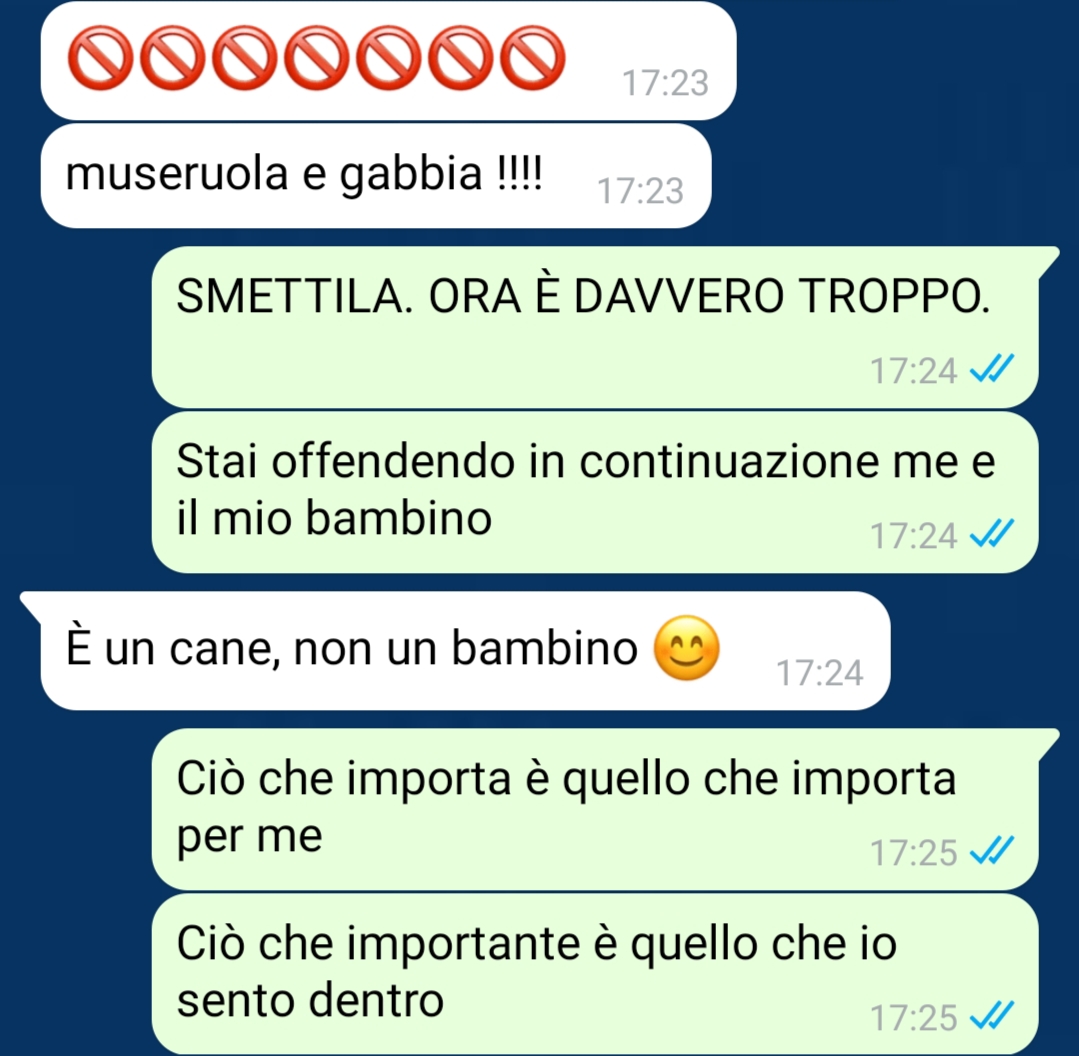Select the 'museruola e gabbia !!!!' message

tap(376, 176)
